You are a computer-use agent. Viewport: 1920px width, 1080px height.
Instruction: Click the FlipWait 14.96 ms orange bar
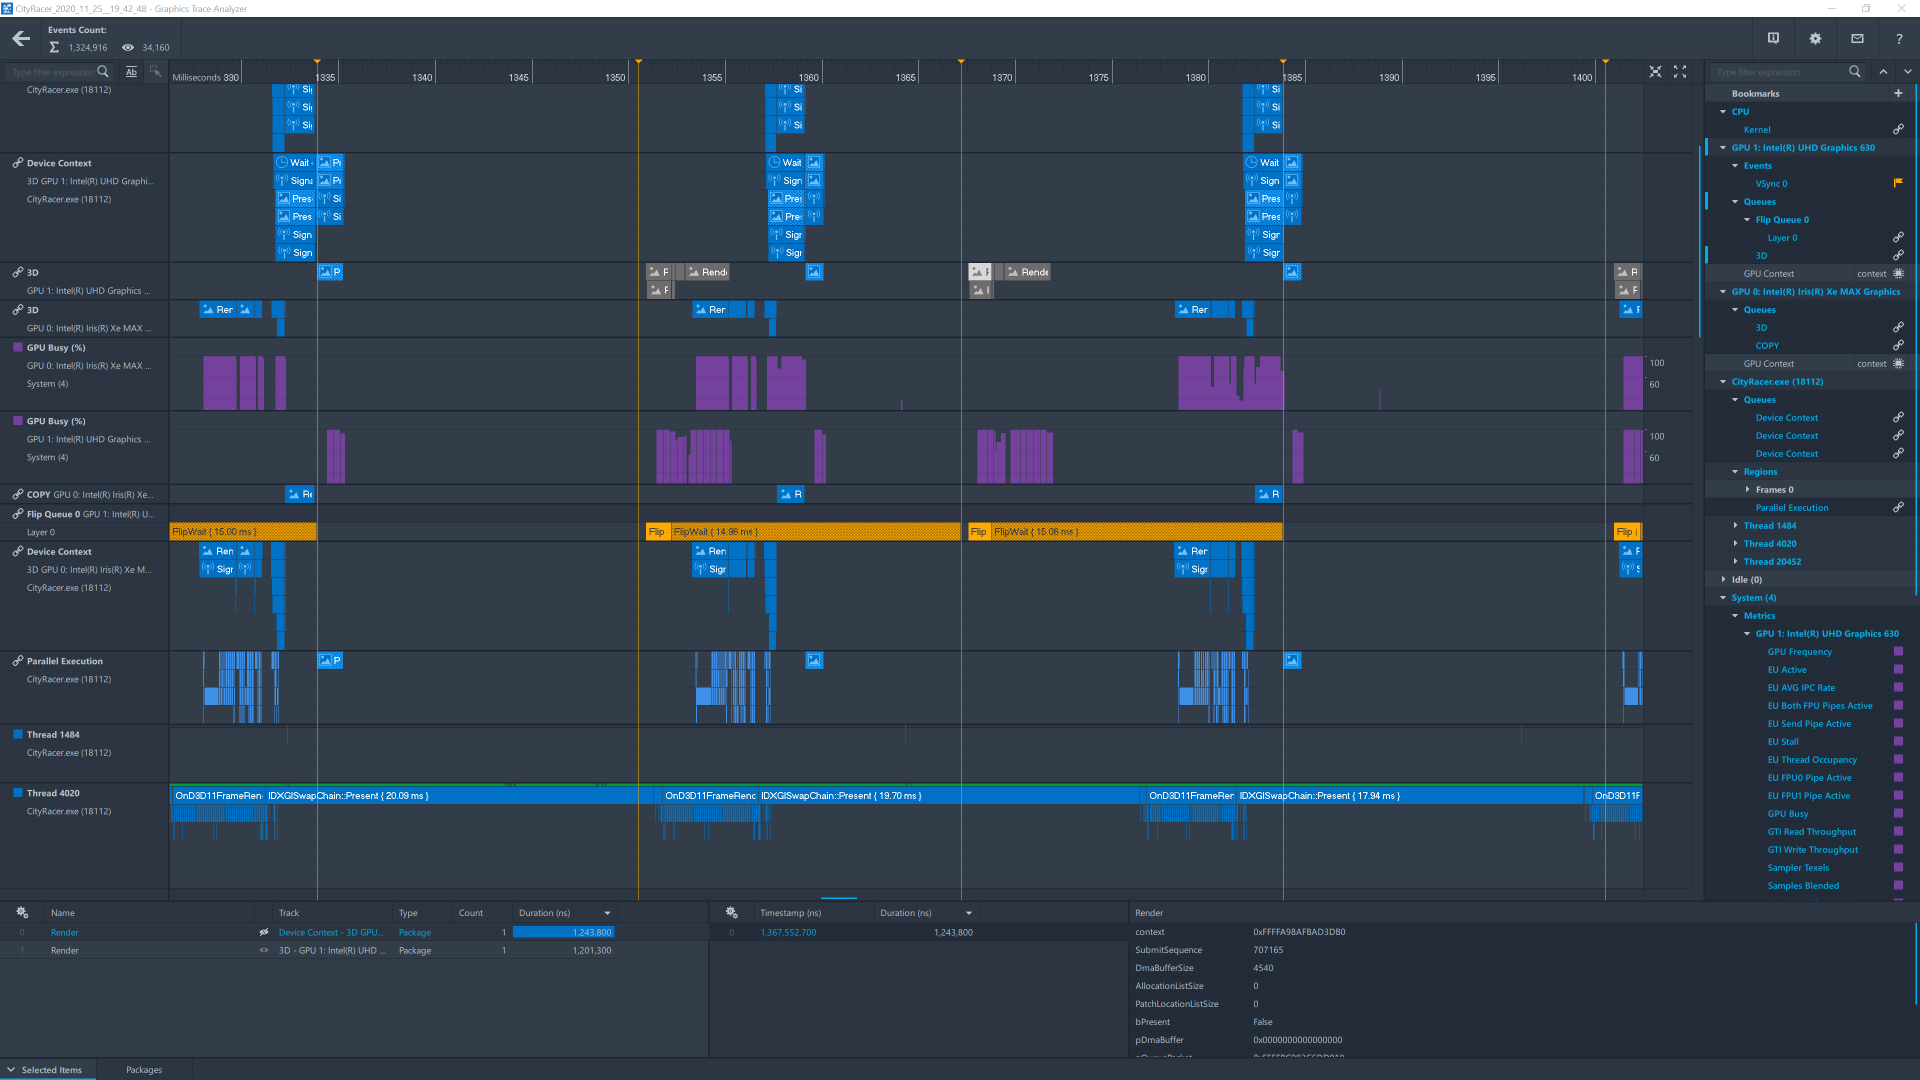[x=815, y=531]
